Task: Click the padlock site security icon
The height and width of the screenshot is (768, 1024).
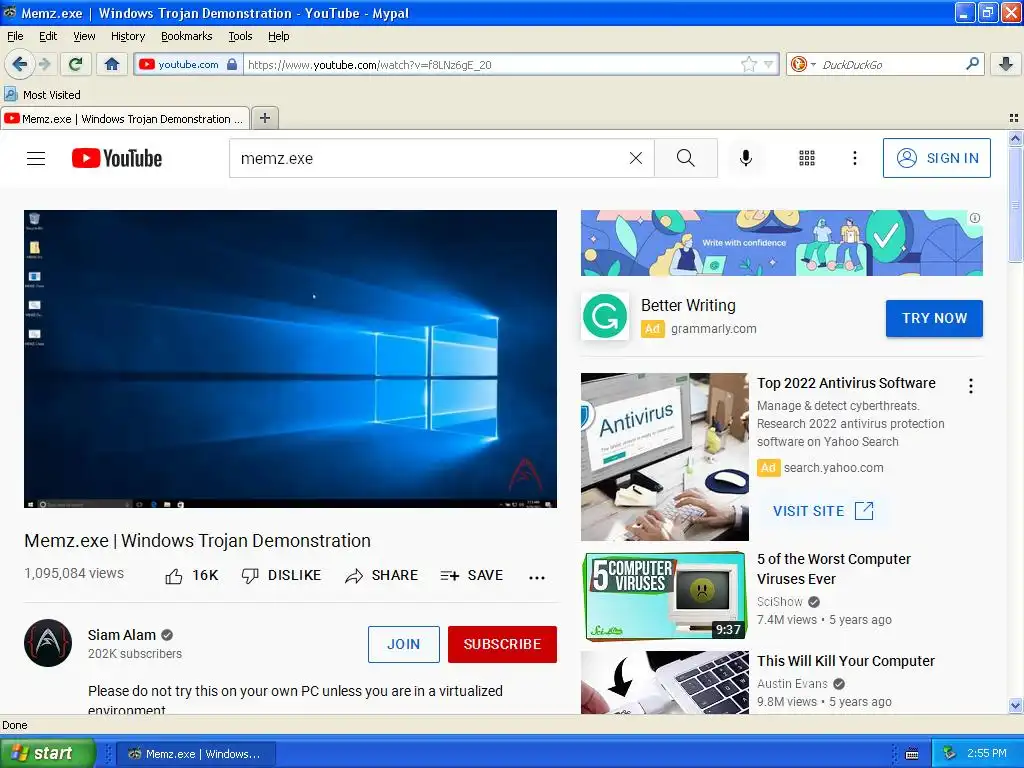Action: [232, 64]
